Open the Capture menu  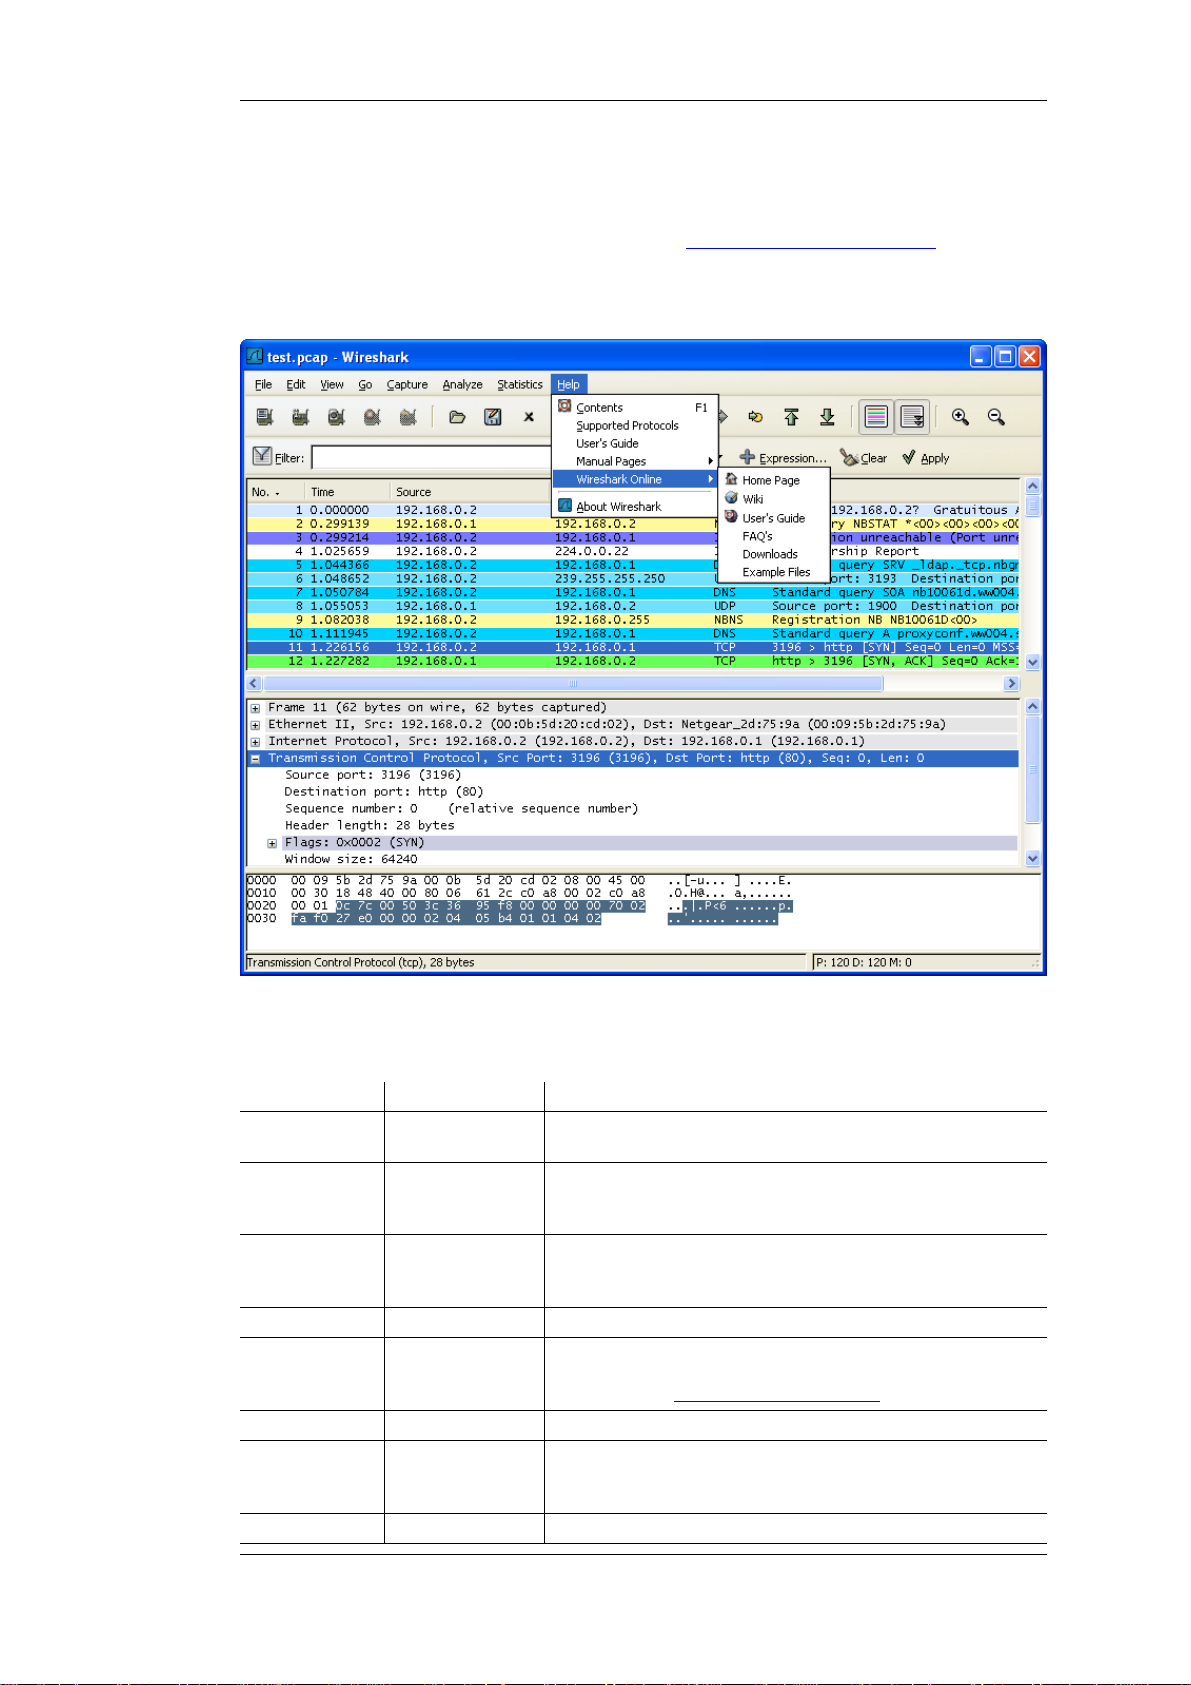click(407, 384)
